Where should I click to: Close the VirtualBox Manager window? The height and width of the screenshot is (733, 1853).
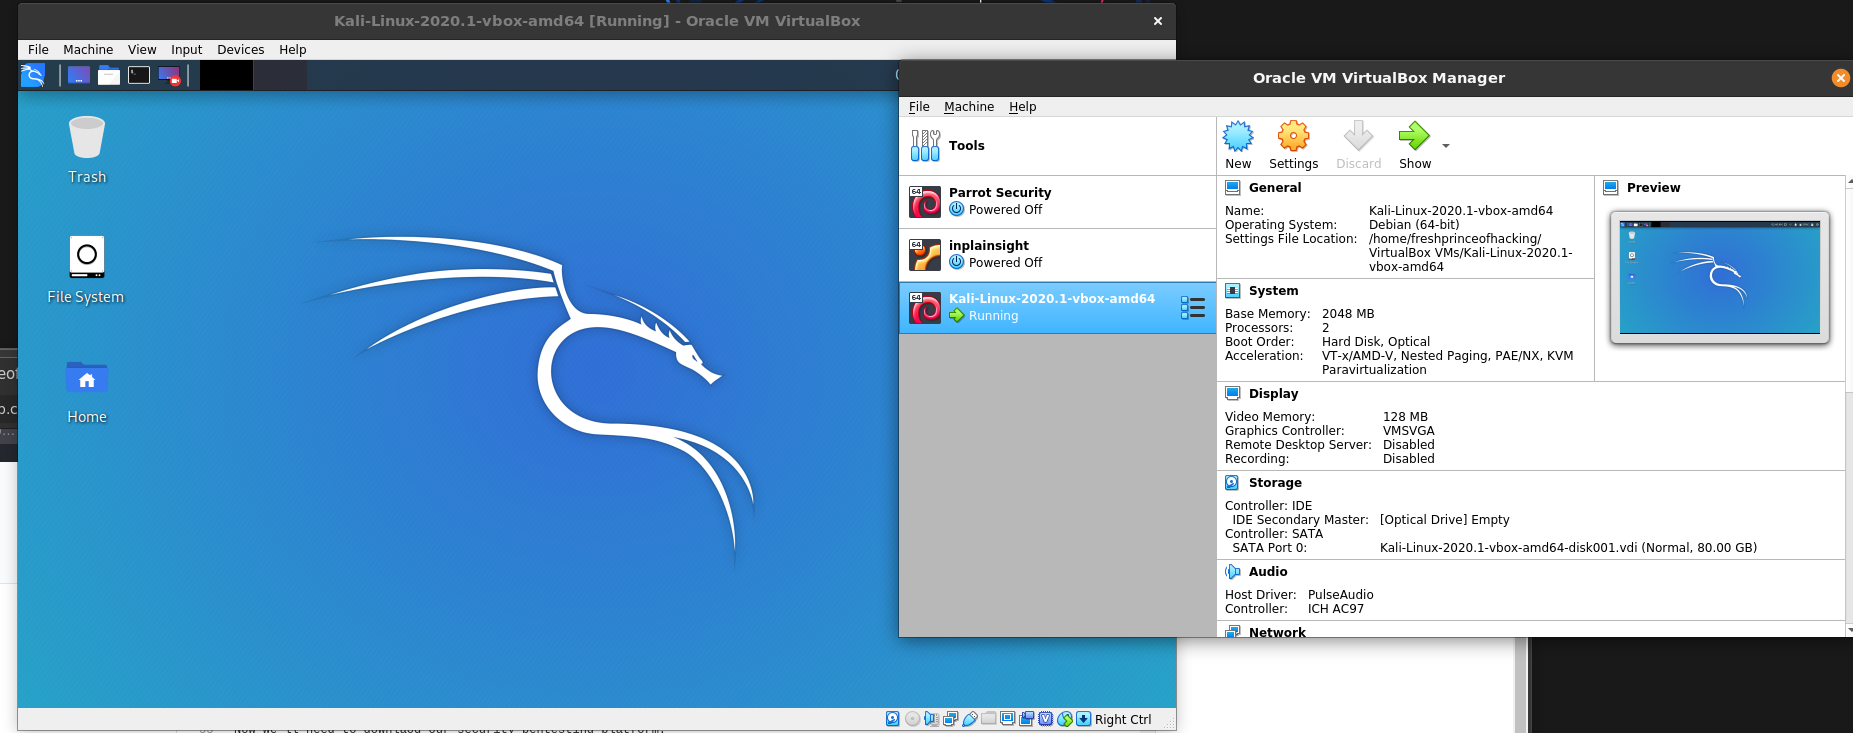click(x=1840, y=78)
